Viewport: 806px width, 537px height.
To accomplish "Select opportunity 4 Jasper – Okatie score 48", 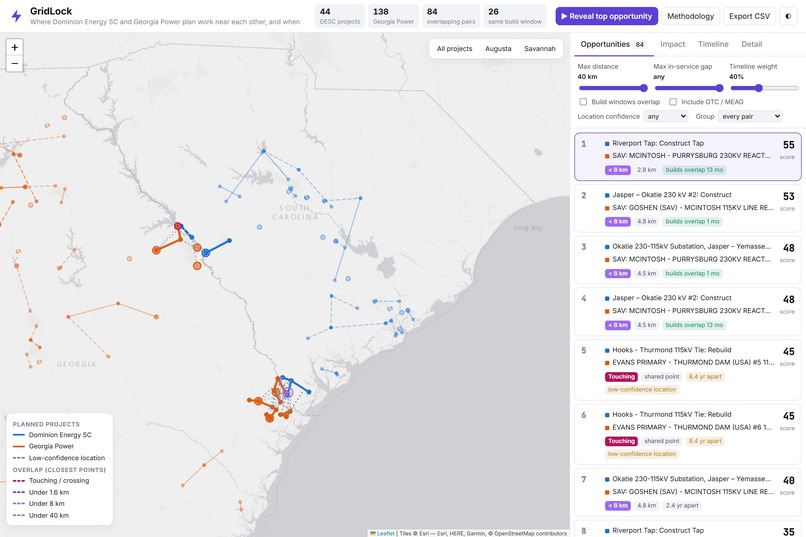I will 688,311.
